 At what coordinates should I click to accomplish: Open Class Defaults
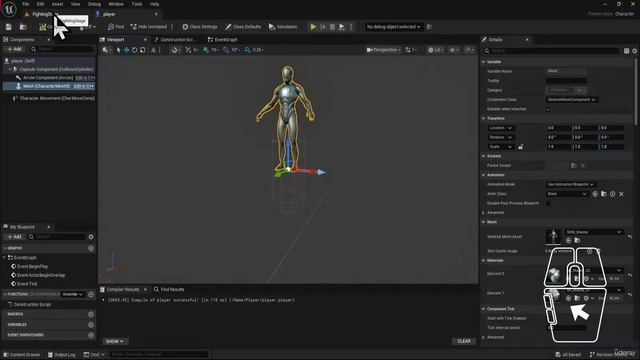(x=243, y=27)
